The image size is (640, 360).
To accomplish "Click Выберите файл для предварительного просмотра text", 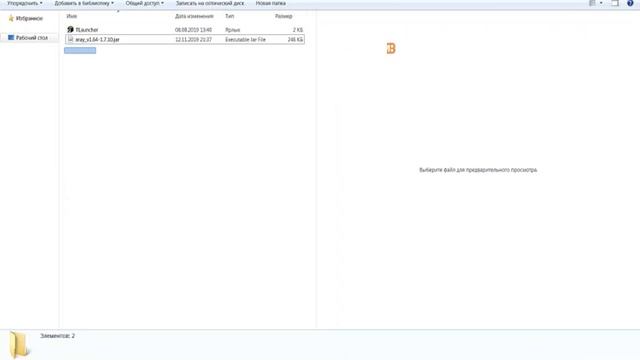I will tap(478, 170).
